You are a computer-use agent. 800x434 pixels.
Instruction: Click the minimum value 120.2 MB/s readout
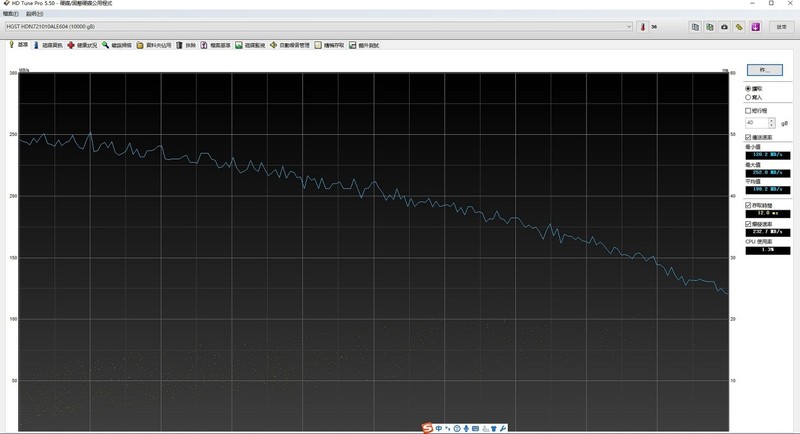coord(768,155)
